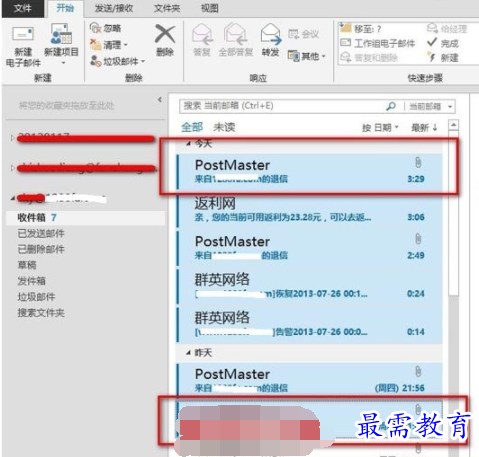Screen dimensions: 479x457
Task: Open the 返利网 email from 3:06
Action: [x=310, y=210]
